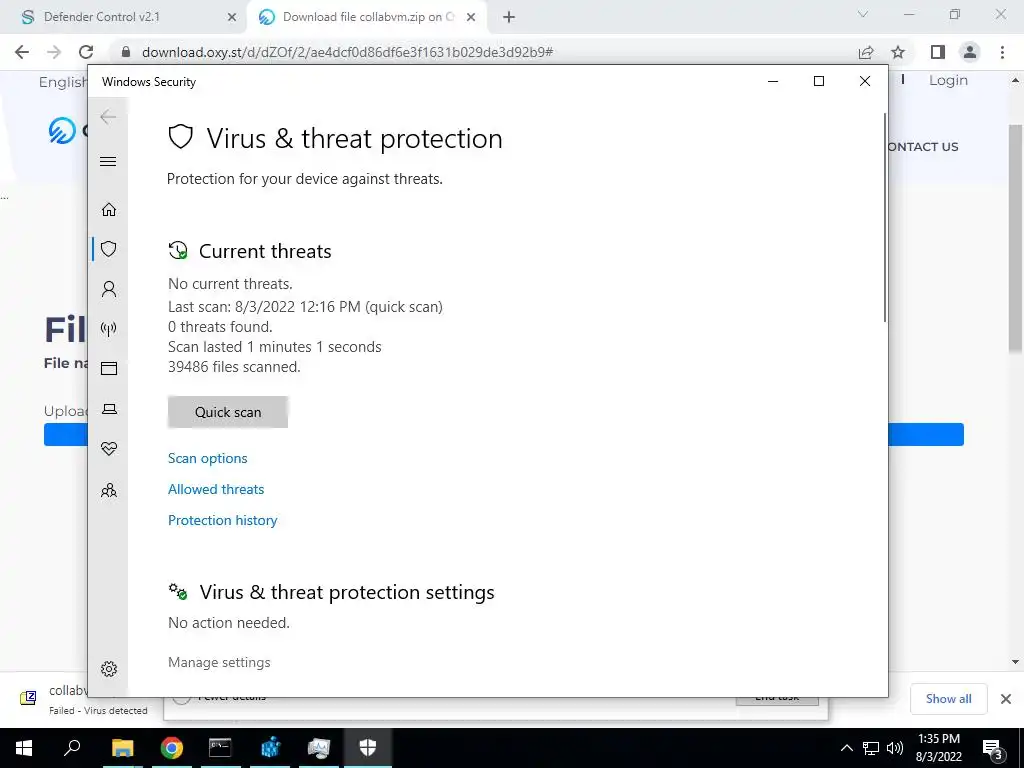Open Chrome from taskbar
The height and width of the screenshot is (768, 1024).
[171, 748]
